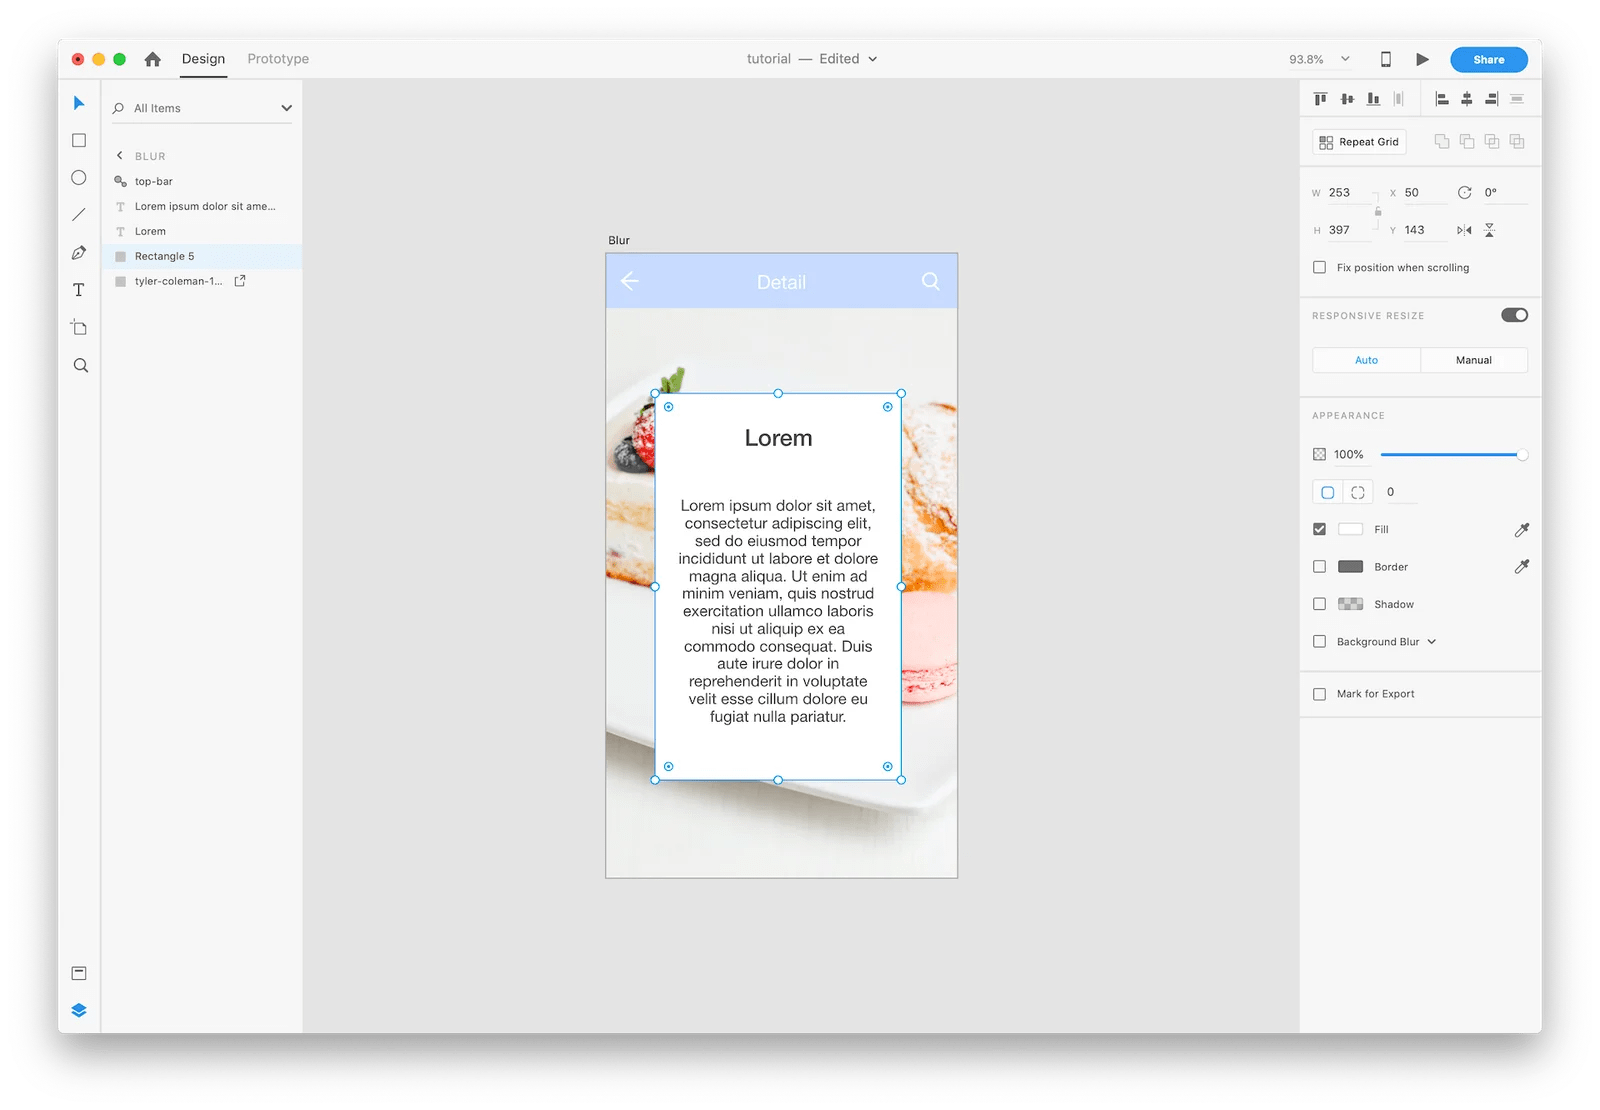Image resolution: width=1600 pixels, height=1110 pixels.
Task: Align bottom edges icon
Action: 1374,98
